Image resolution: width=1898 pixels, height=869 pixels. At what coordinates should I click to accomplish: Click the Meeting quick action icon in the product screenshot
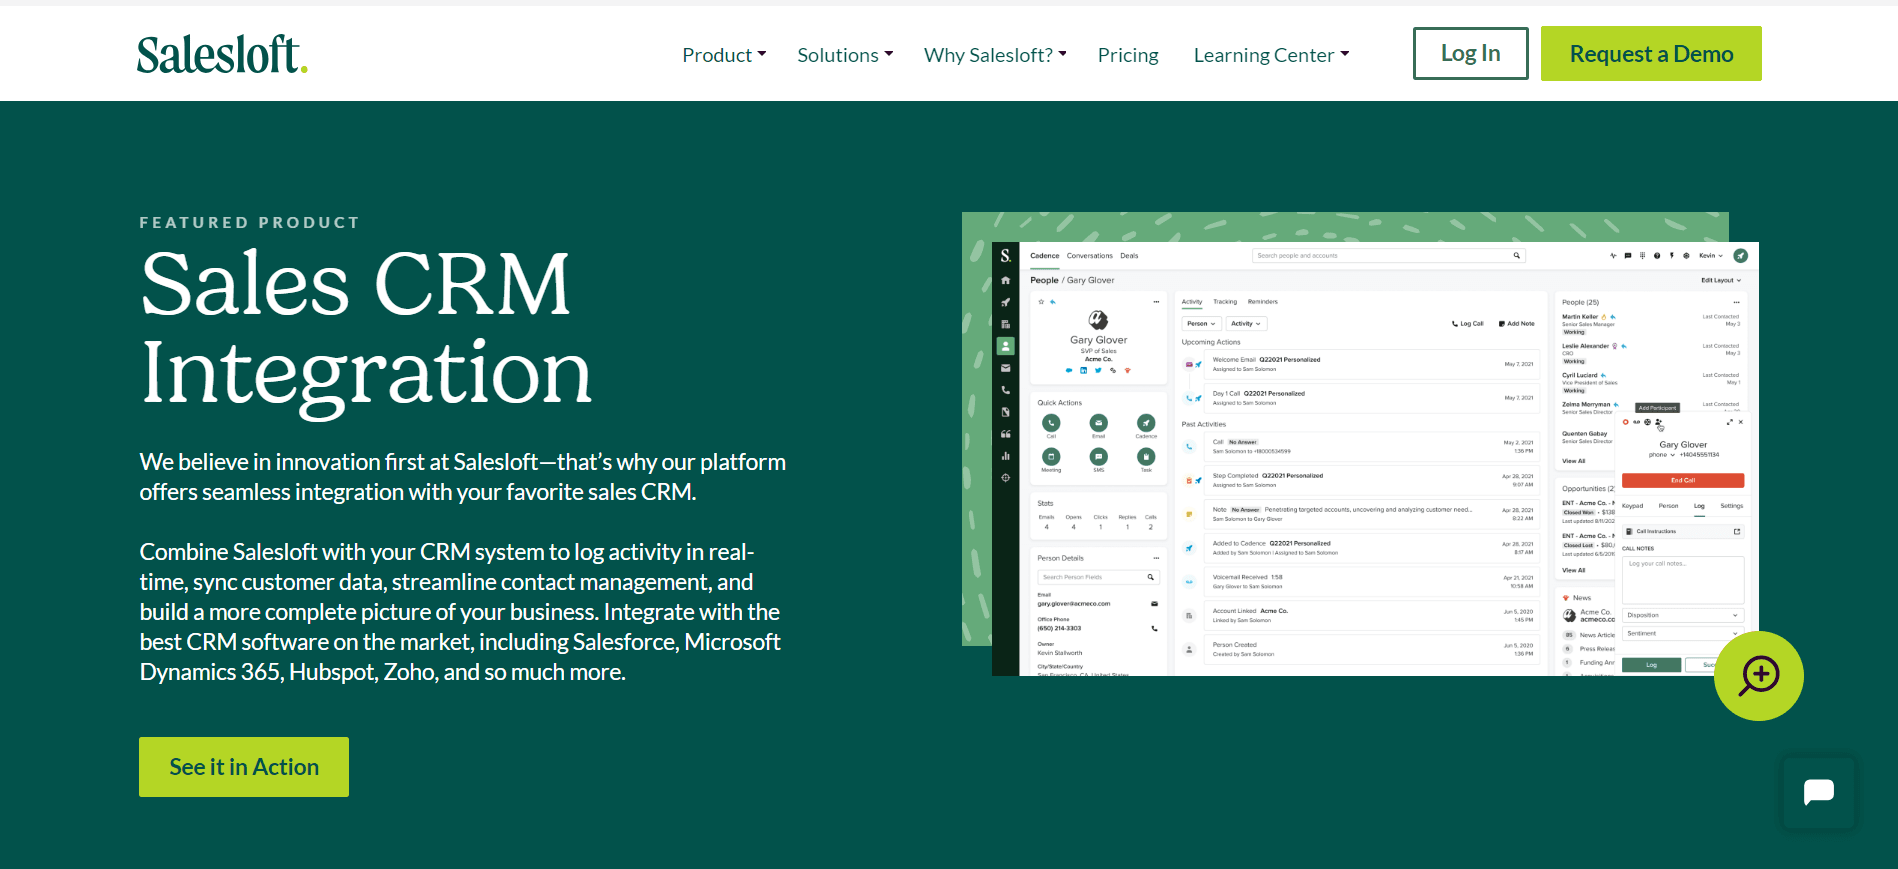(x=1051, y=457)
